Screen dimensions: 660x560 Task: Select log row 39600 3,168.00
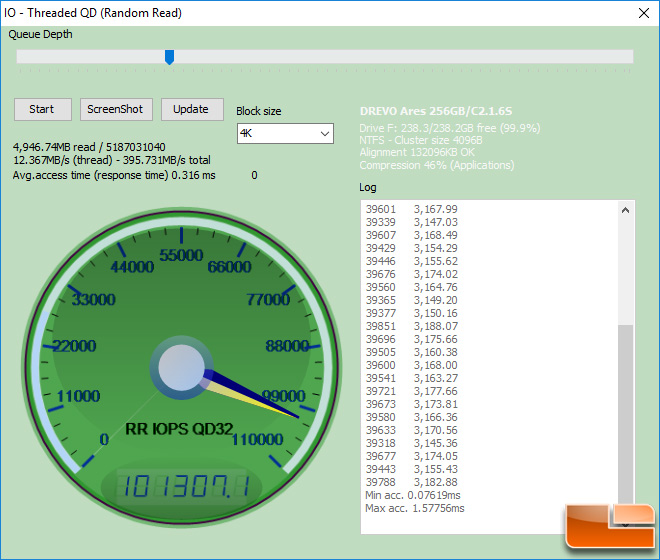coord(411,365)
